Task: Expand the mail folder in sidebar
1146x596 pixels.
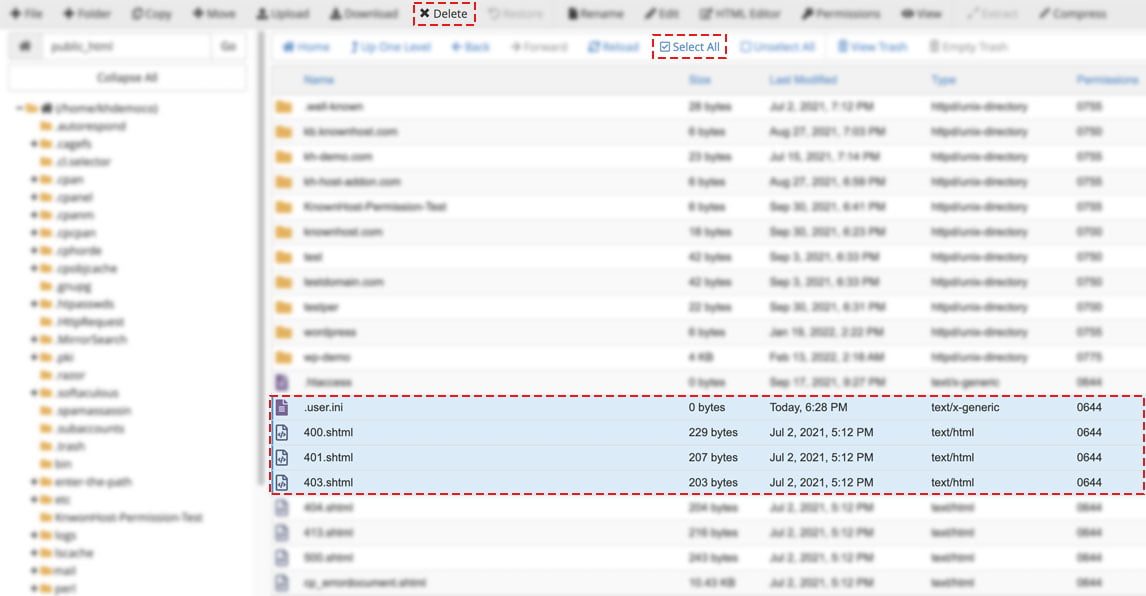Action: pyautogui.click(x=34, y=570)
